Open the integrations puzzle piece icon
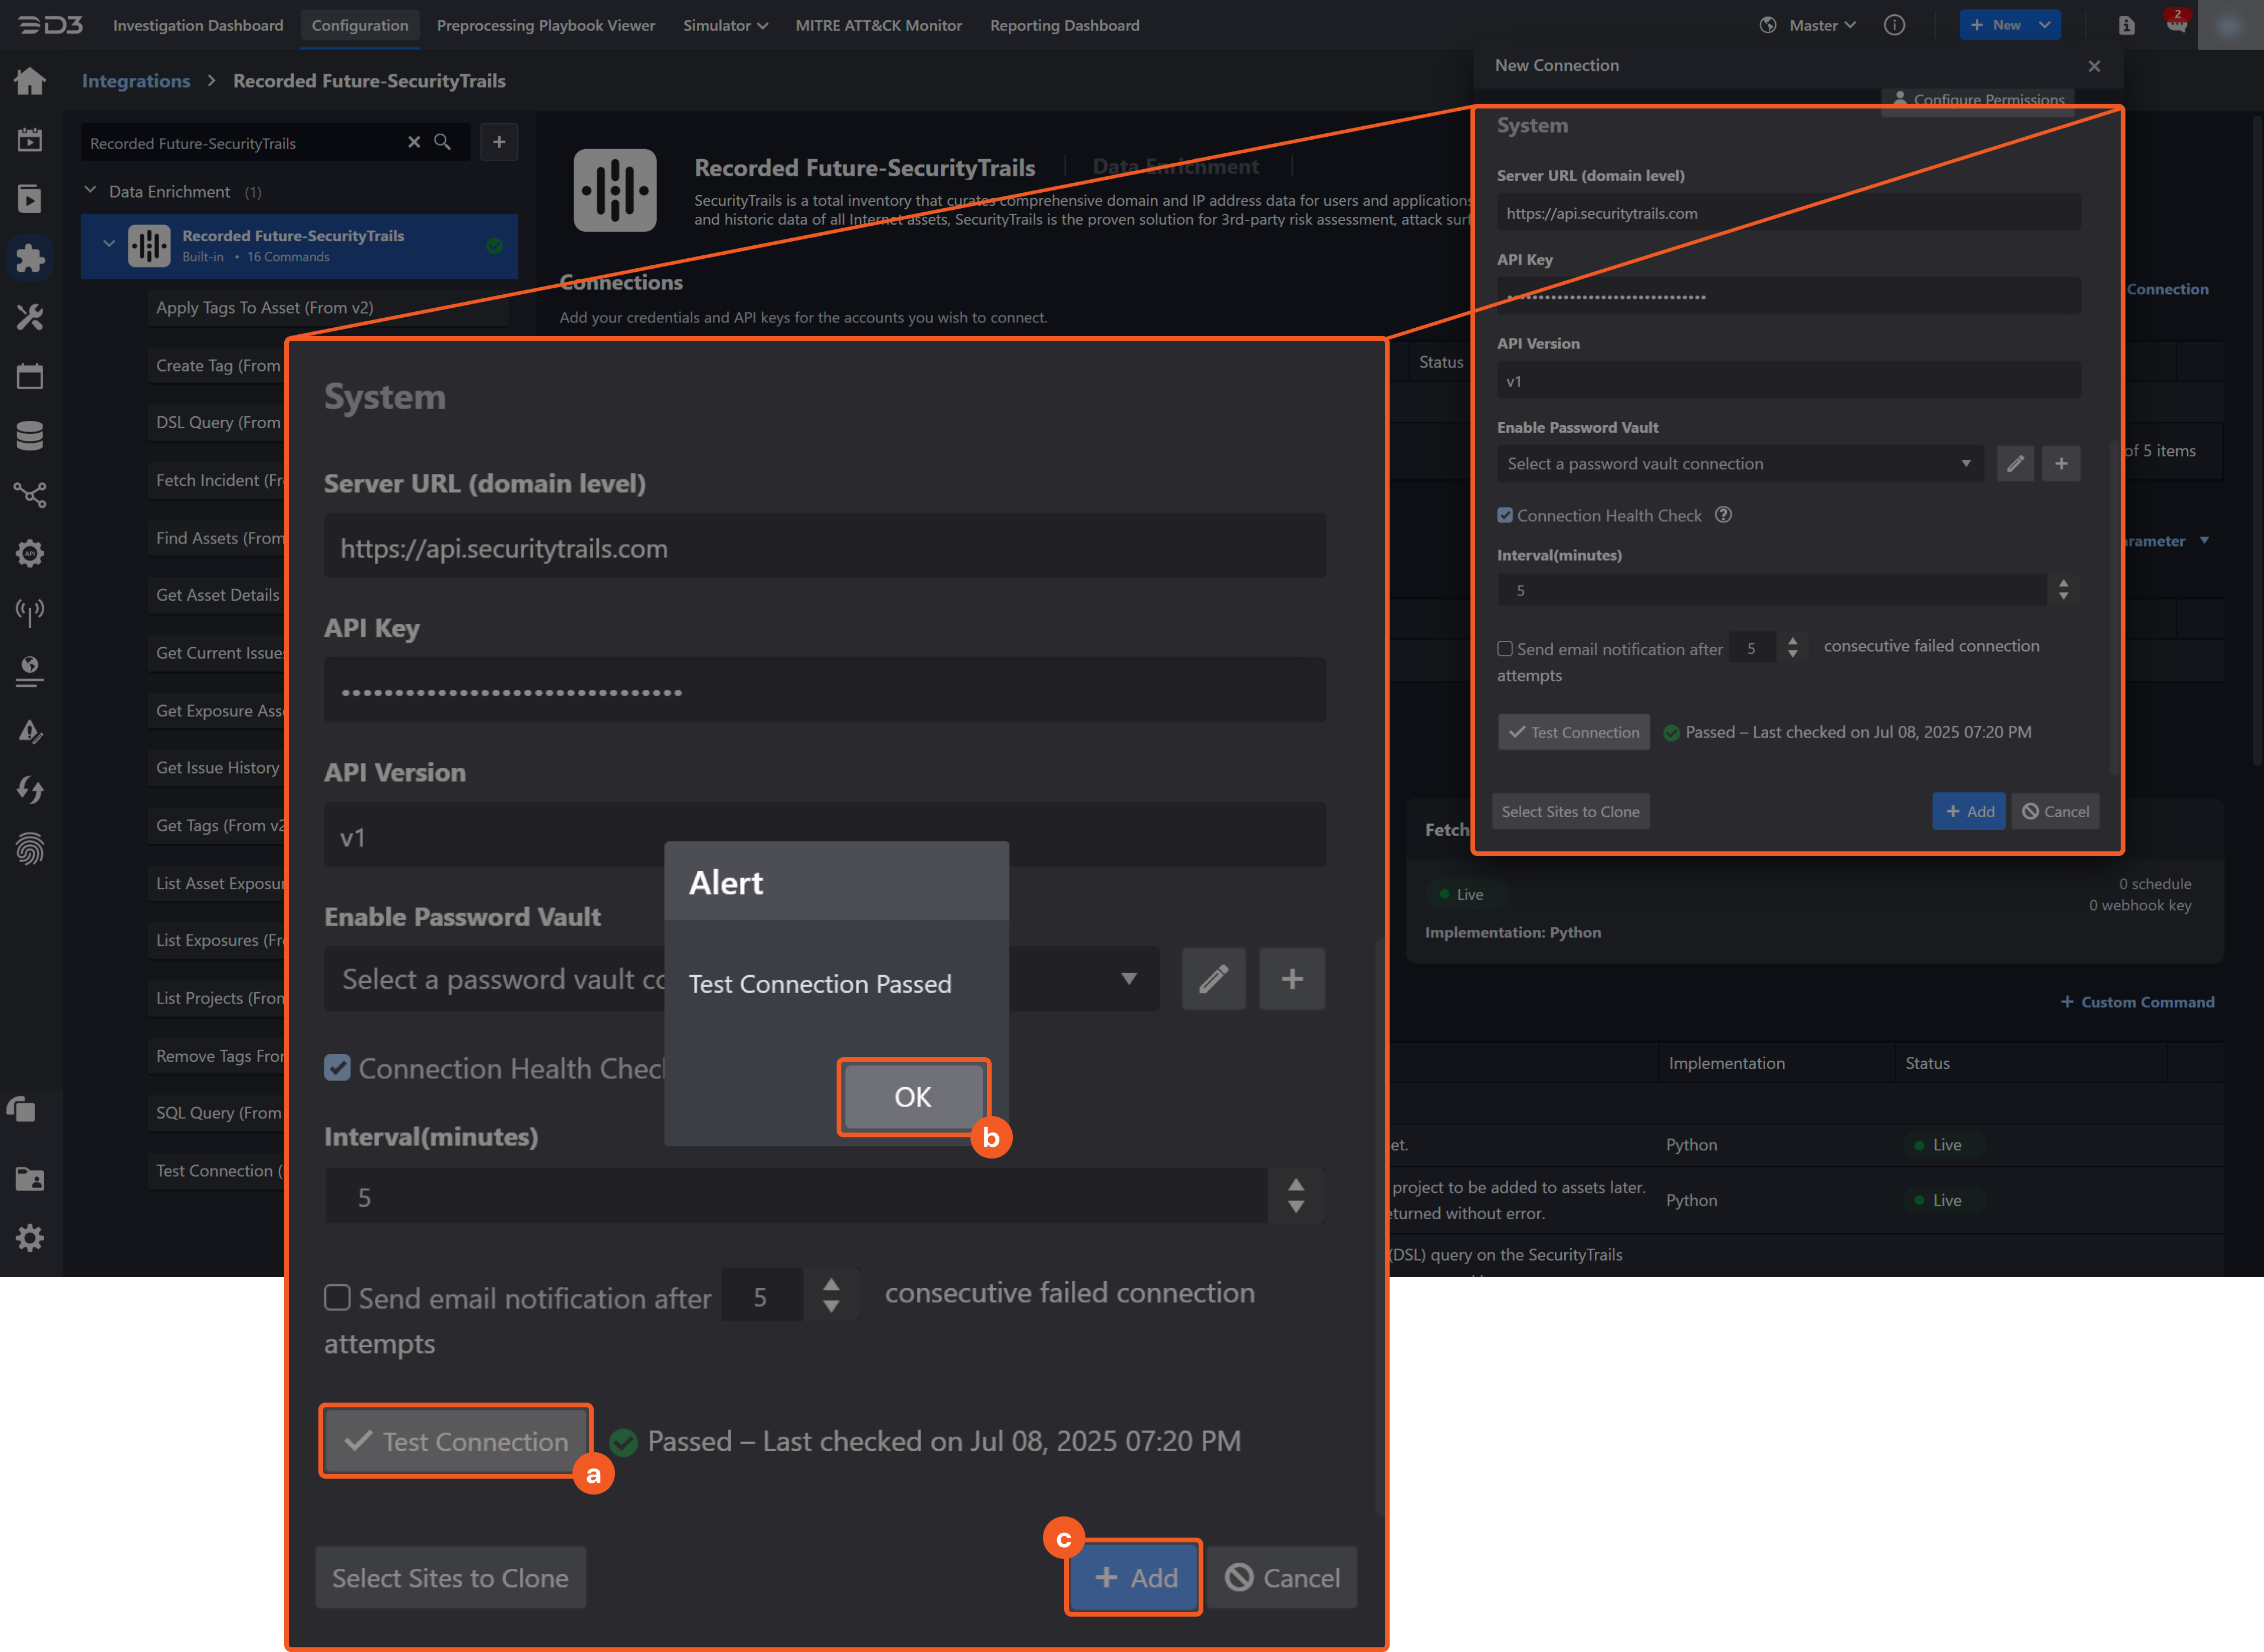The image size is (2264, 1652). click(x=30, y=258)
